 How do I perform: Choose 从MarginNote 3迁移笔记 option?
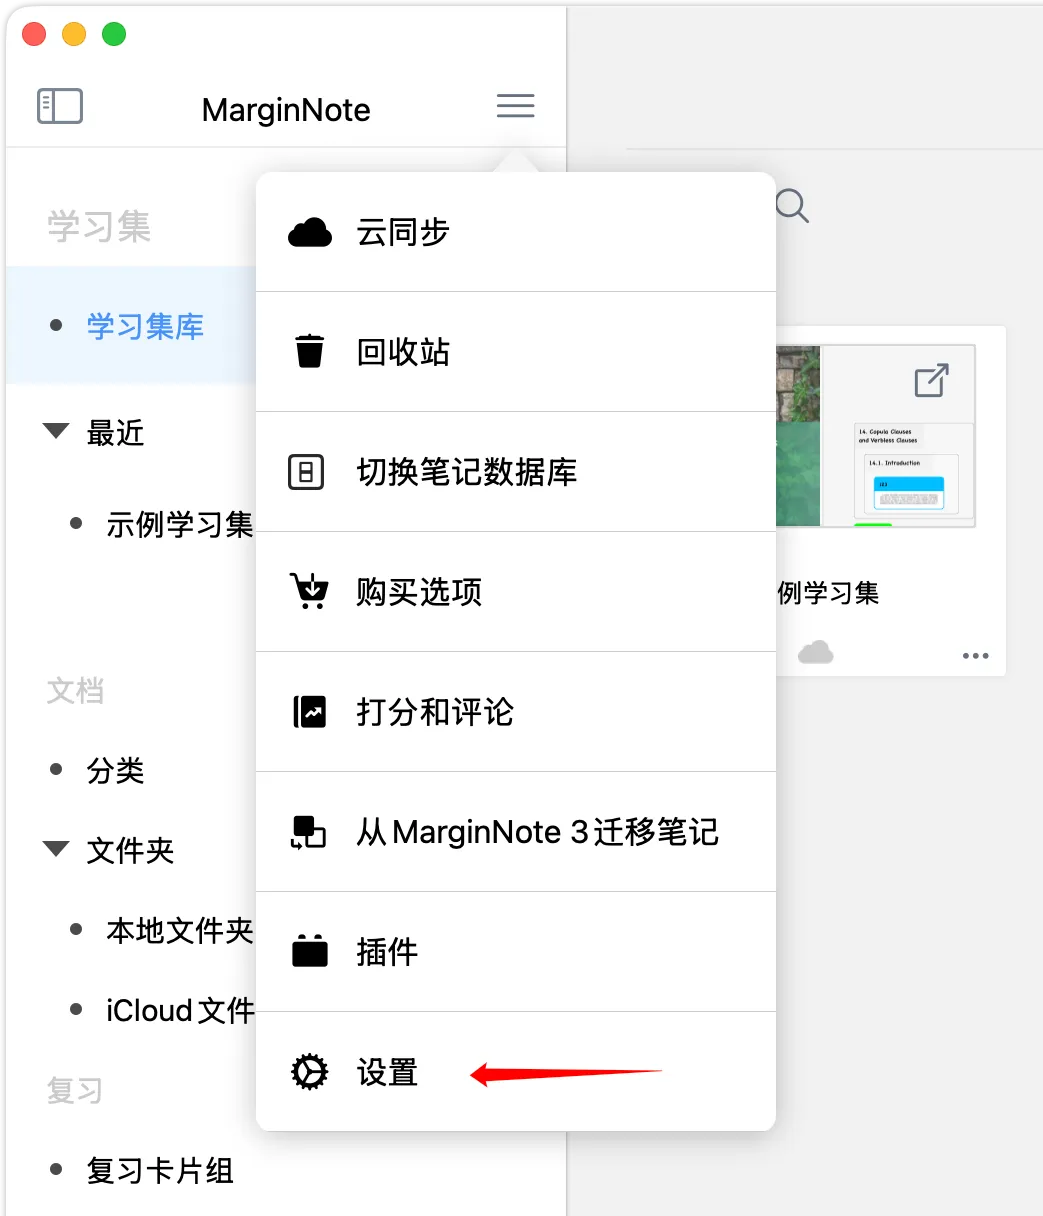pos(516,832)
